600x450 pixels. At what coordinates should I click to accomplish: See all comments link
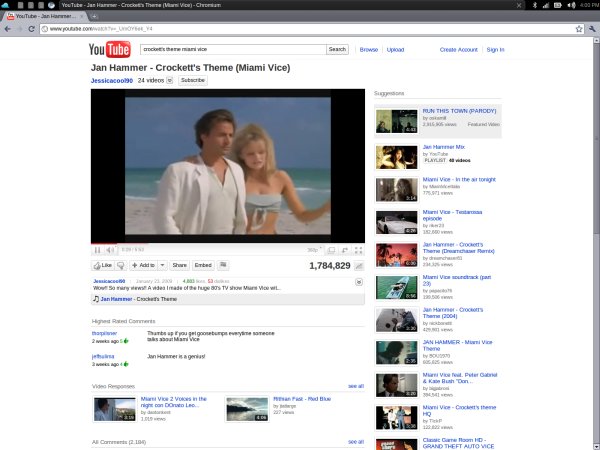[356, 442]
